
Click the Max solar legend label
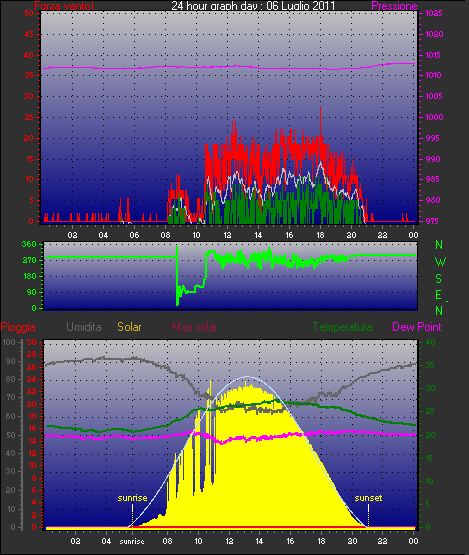pyautogui.click(x=195, y=327)
